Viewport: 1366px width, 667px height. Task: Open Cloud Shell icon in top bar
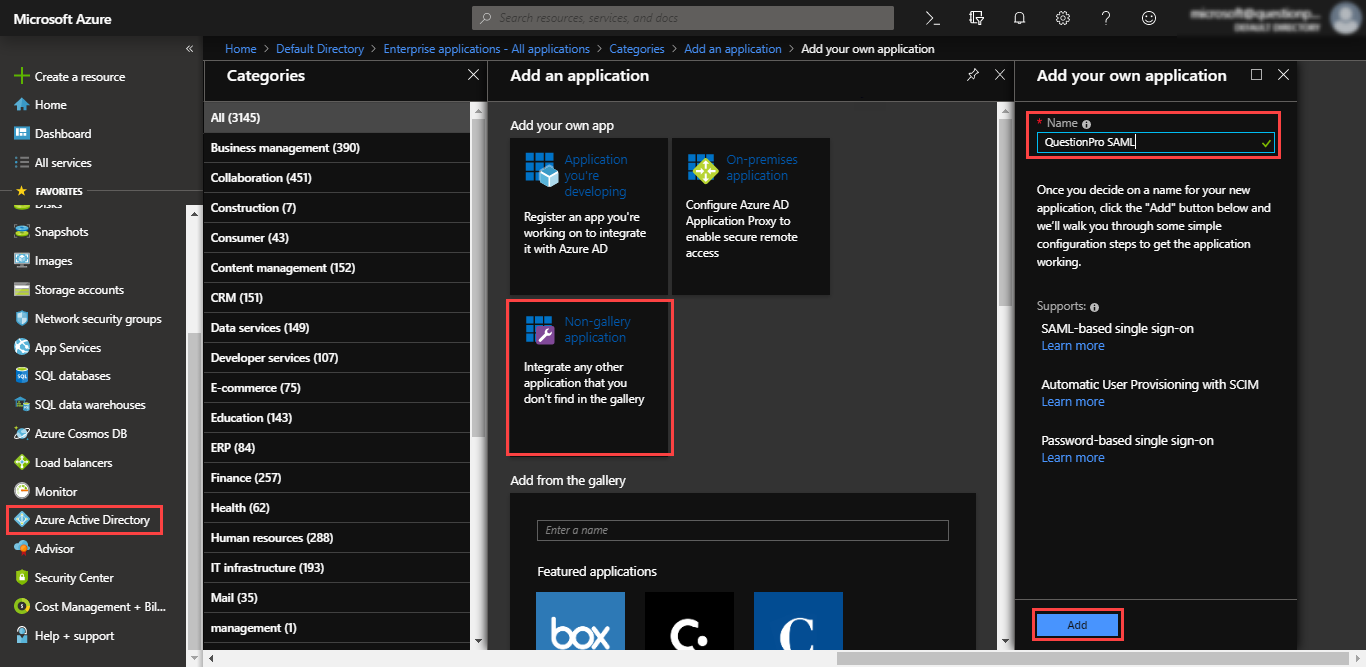[932, 18]
